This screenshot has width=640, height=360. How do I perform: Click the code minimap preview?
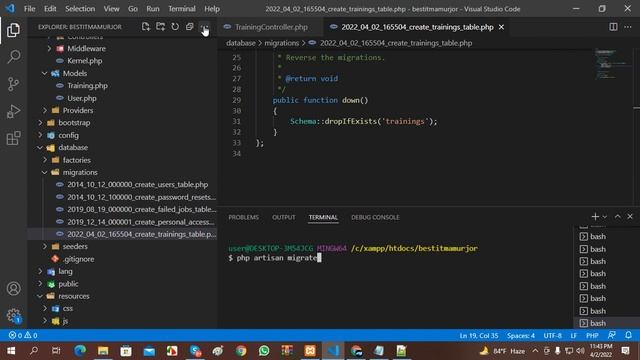pyautogui.click(x=611, y=64)
